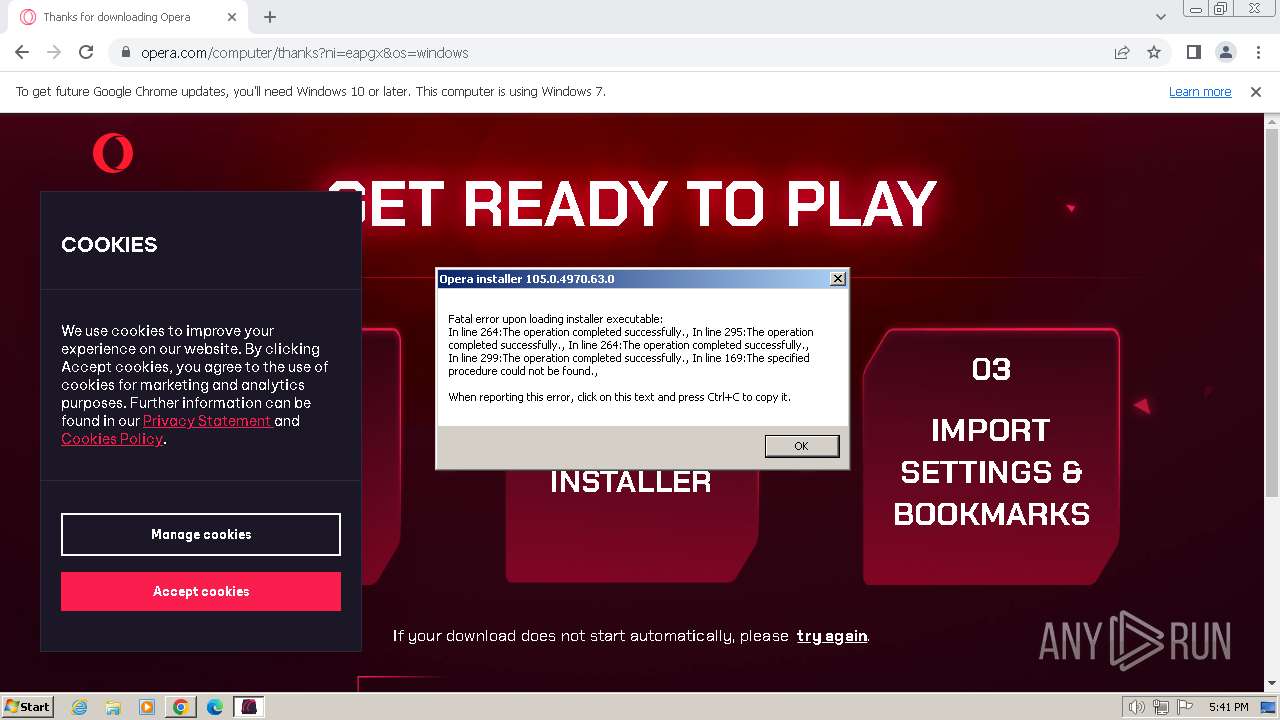Open a new tab with the plus button
The height and width of the screenshot is (720, 1280).
(x=270, y=17)
